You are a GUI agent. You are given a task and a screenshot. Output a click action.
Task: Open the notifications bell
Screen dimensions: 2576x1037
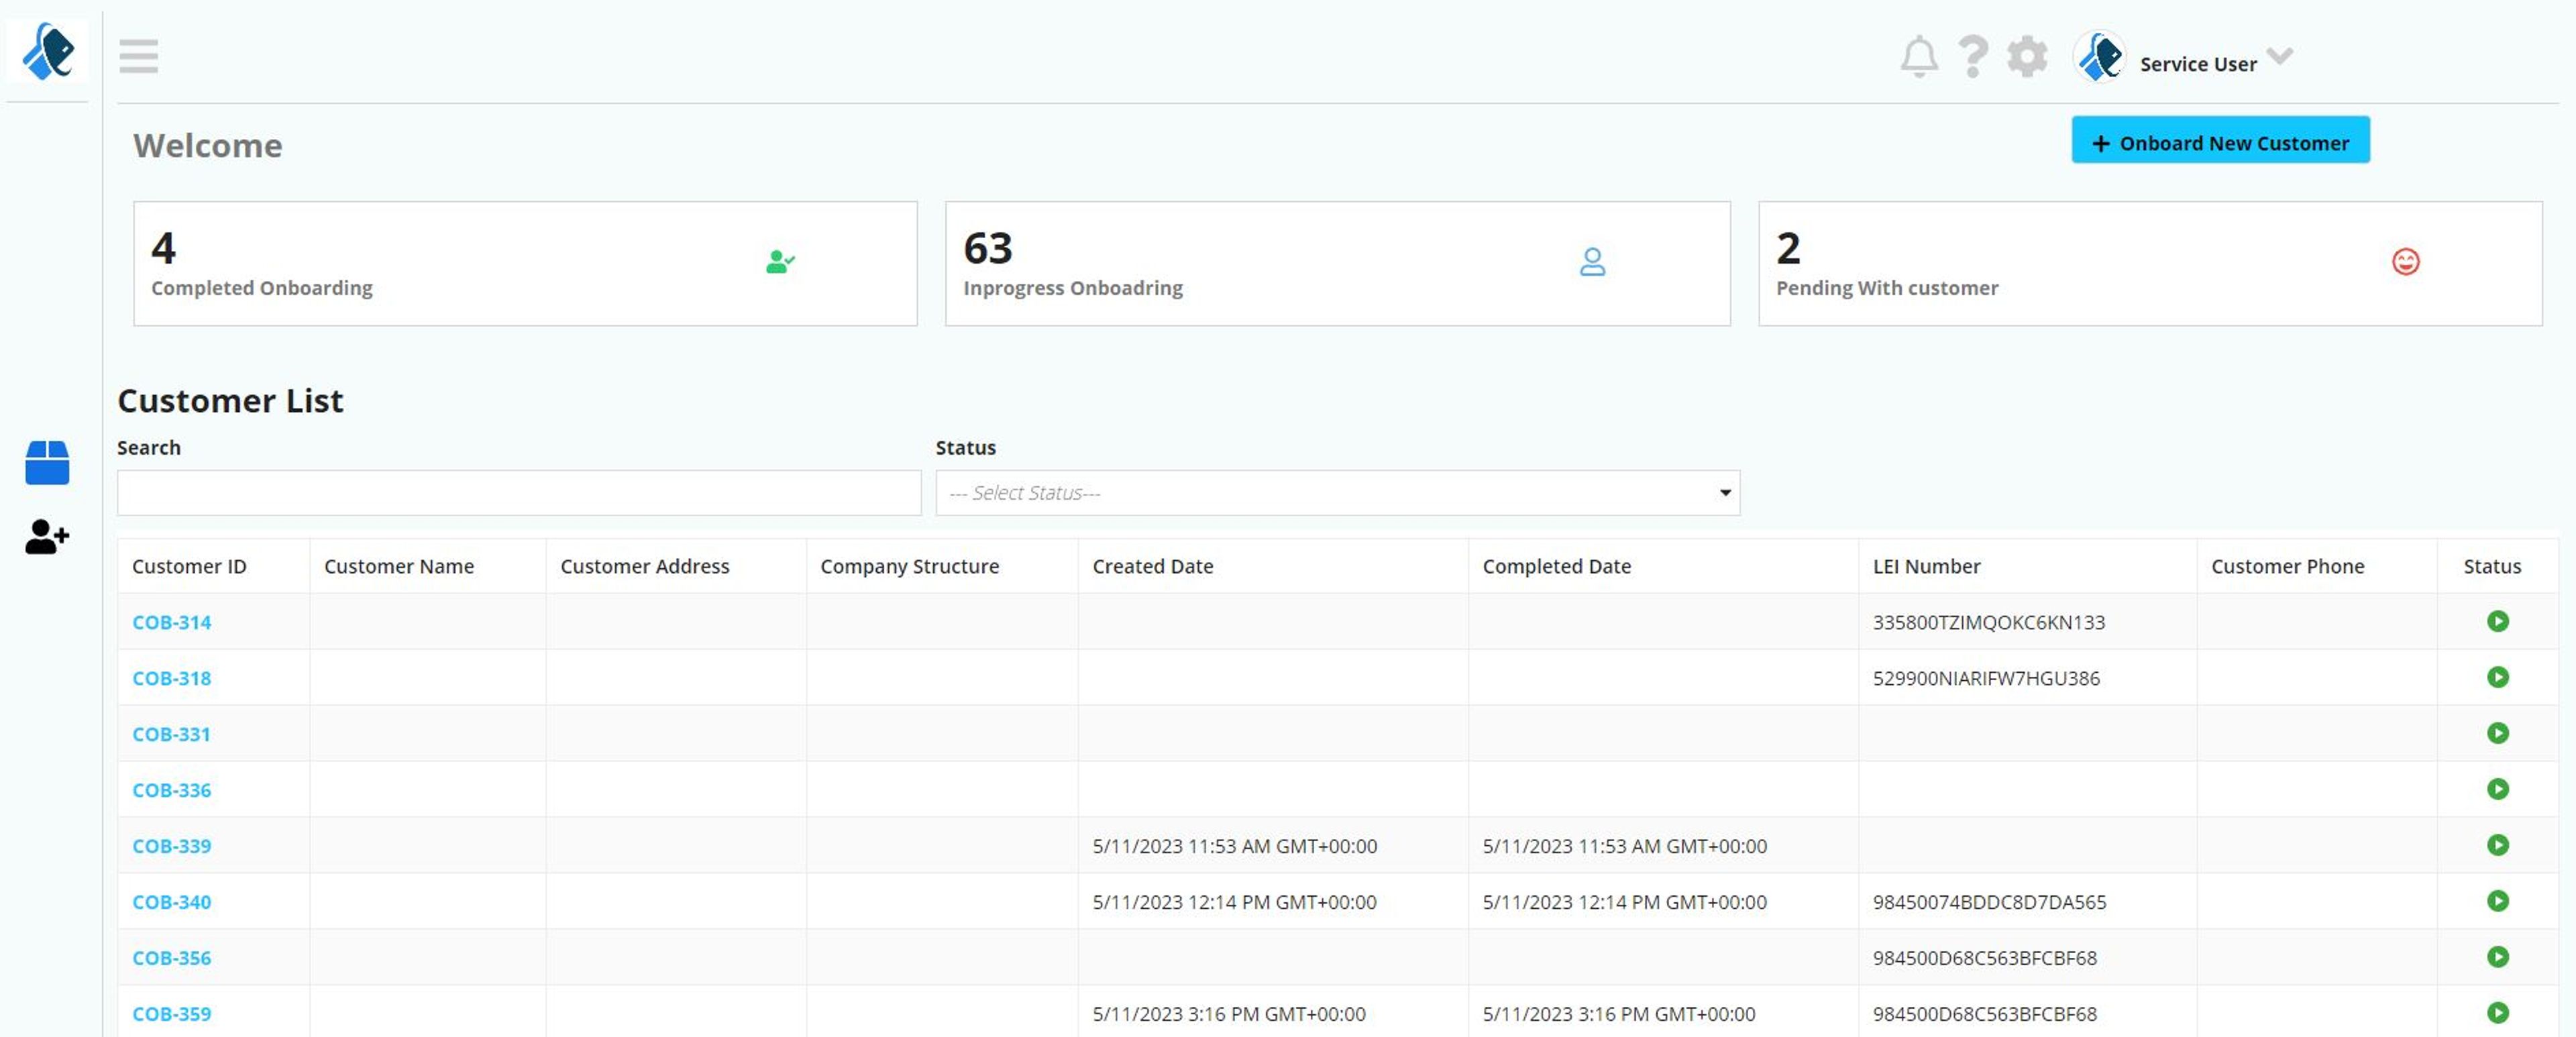point(1919,57)
